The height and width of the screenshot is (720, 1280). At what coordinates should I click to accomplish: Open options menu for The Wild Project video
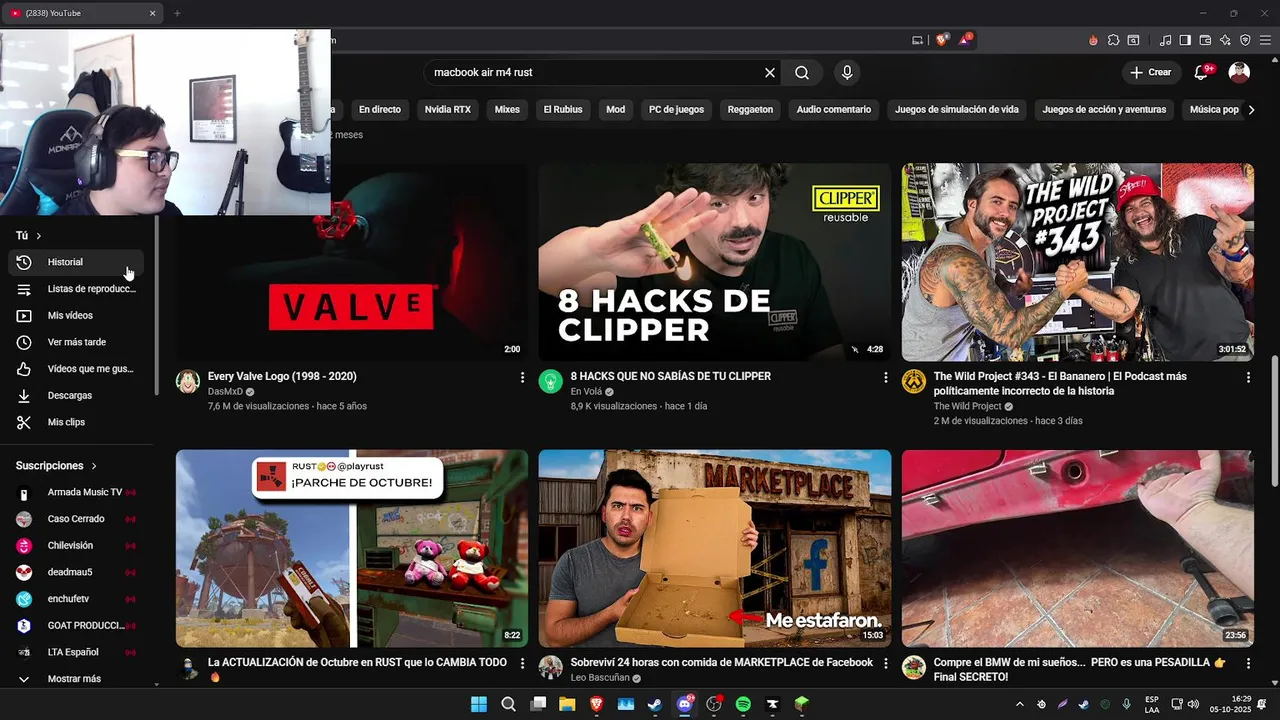point(1248,377)
